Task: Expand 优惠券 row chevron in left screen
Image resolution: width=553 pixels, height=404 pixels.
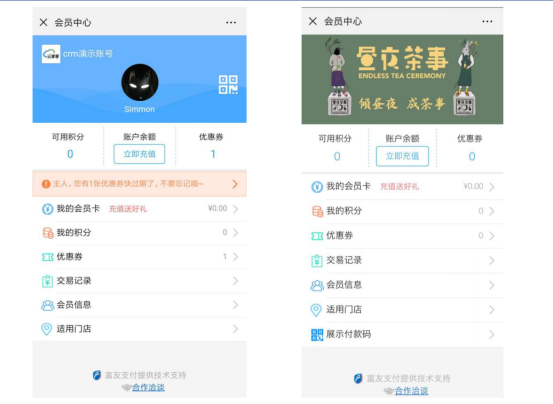Action: pyautogui.click(x=236, y=257)
